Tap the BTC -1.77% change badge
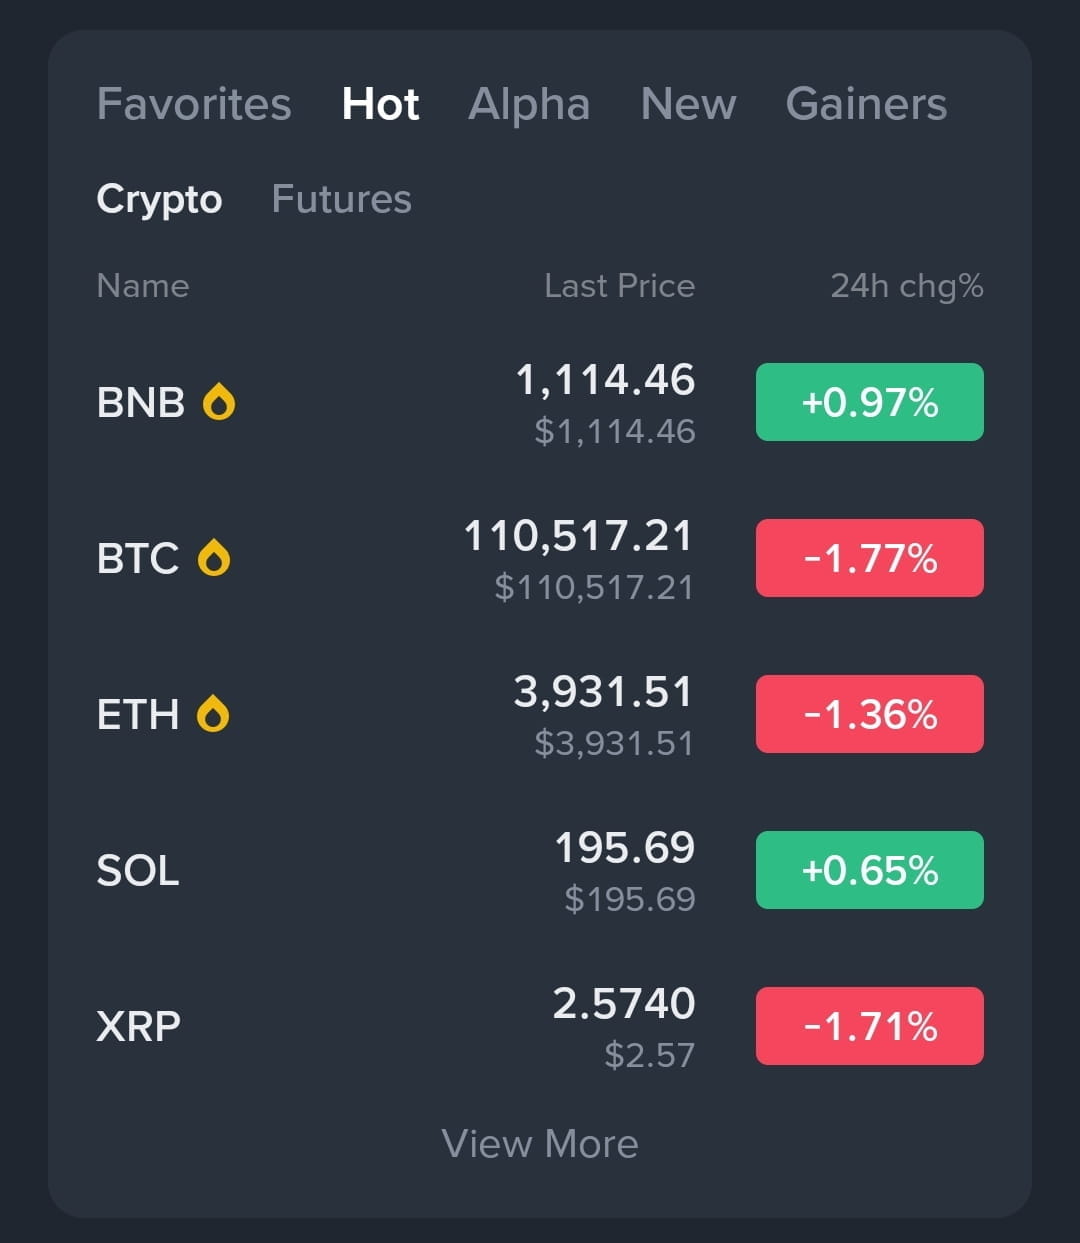The width and height of the screenshot is (1080, 1243). click(870, 558)
